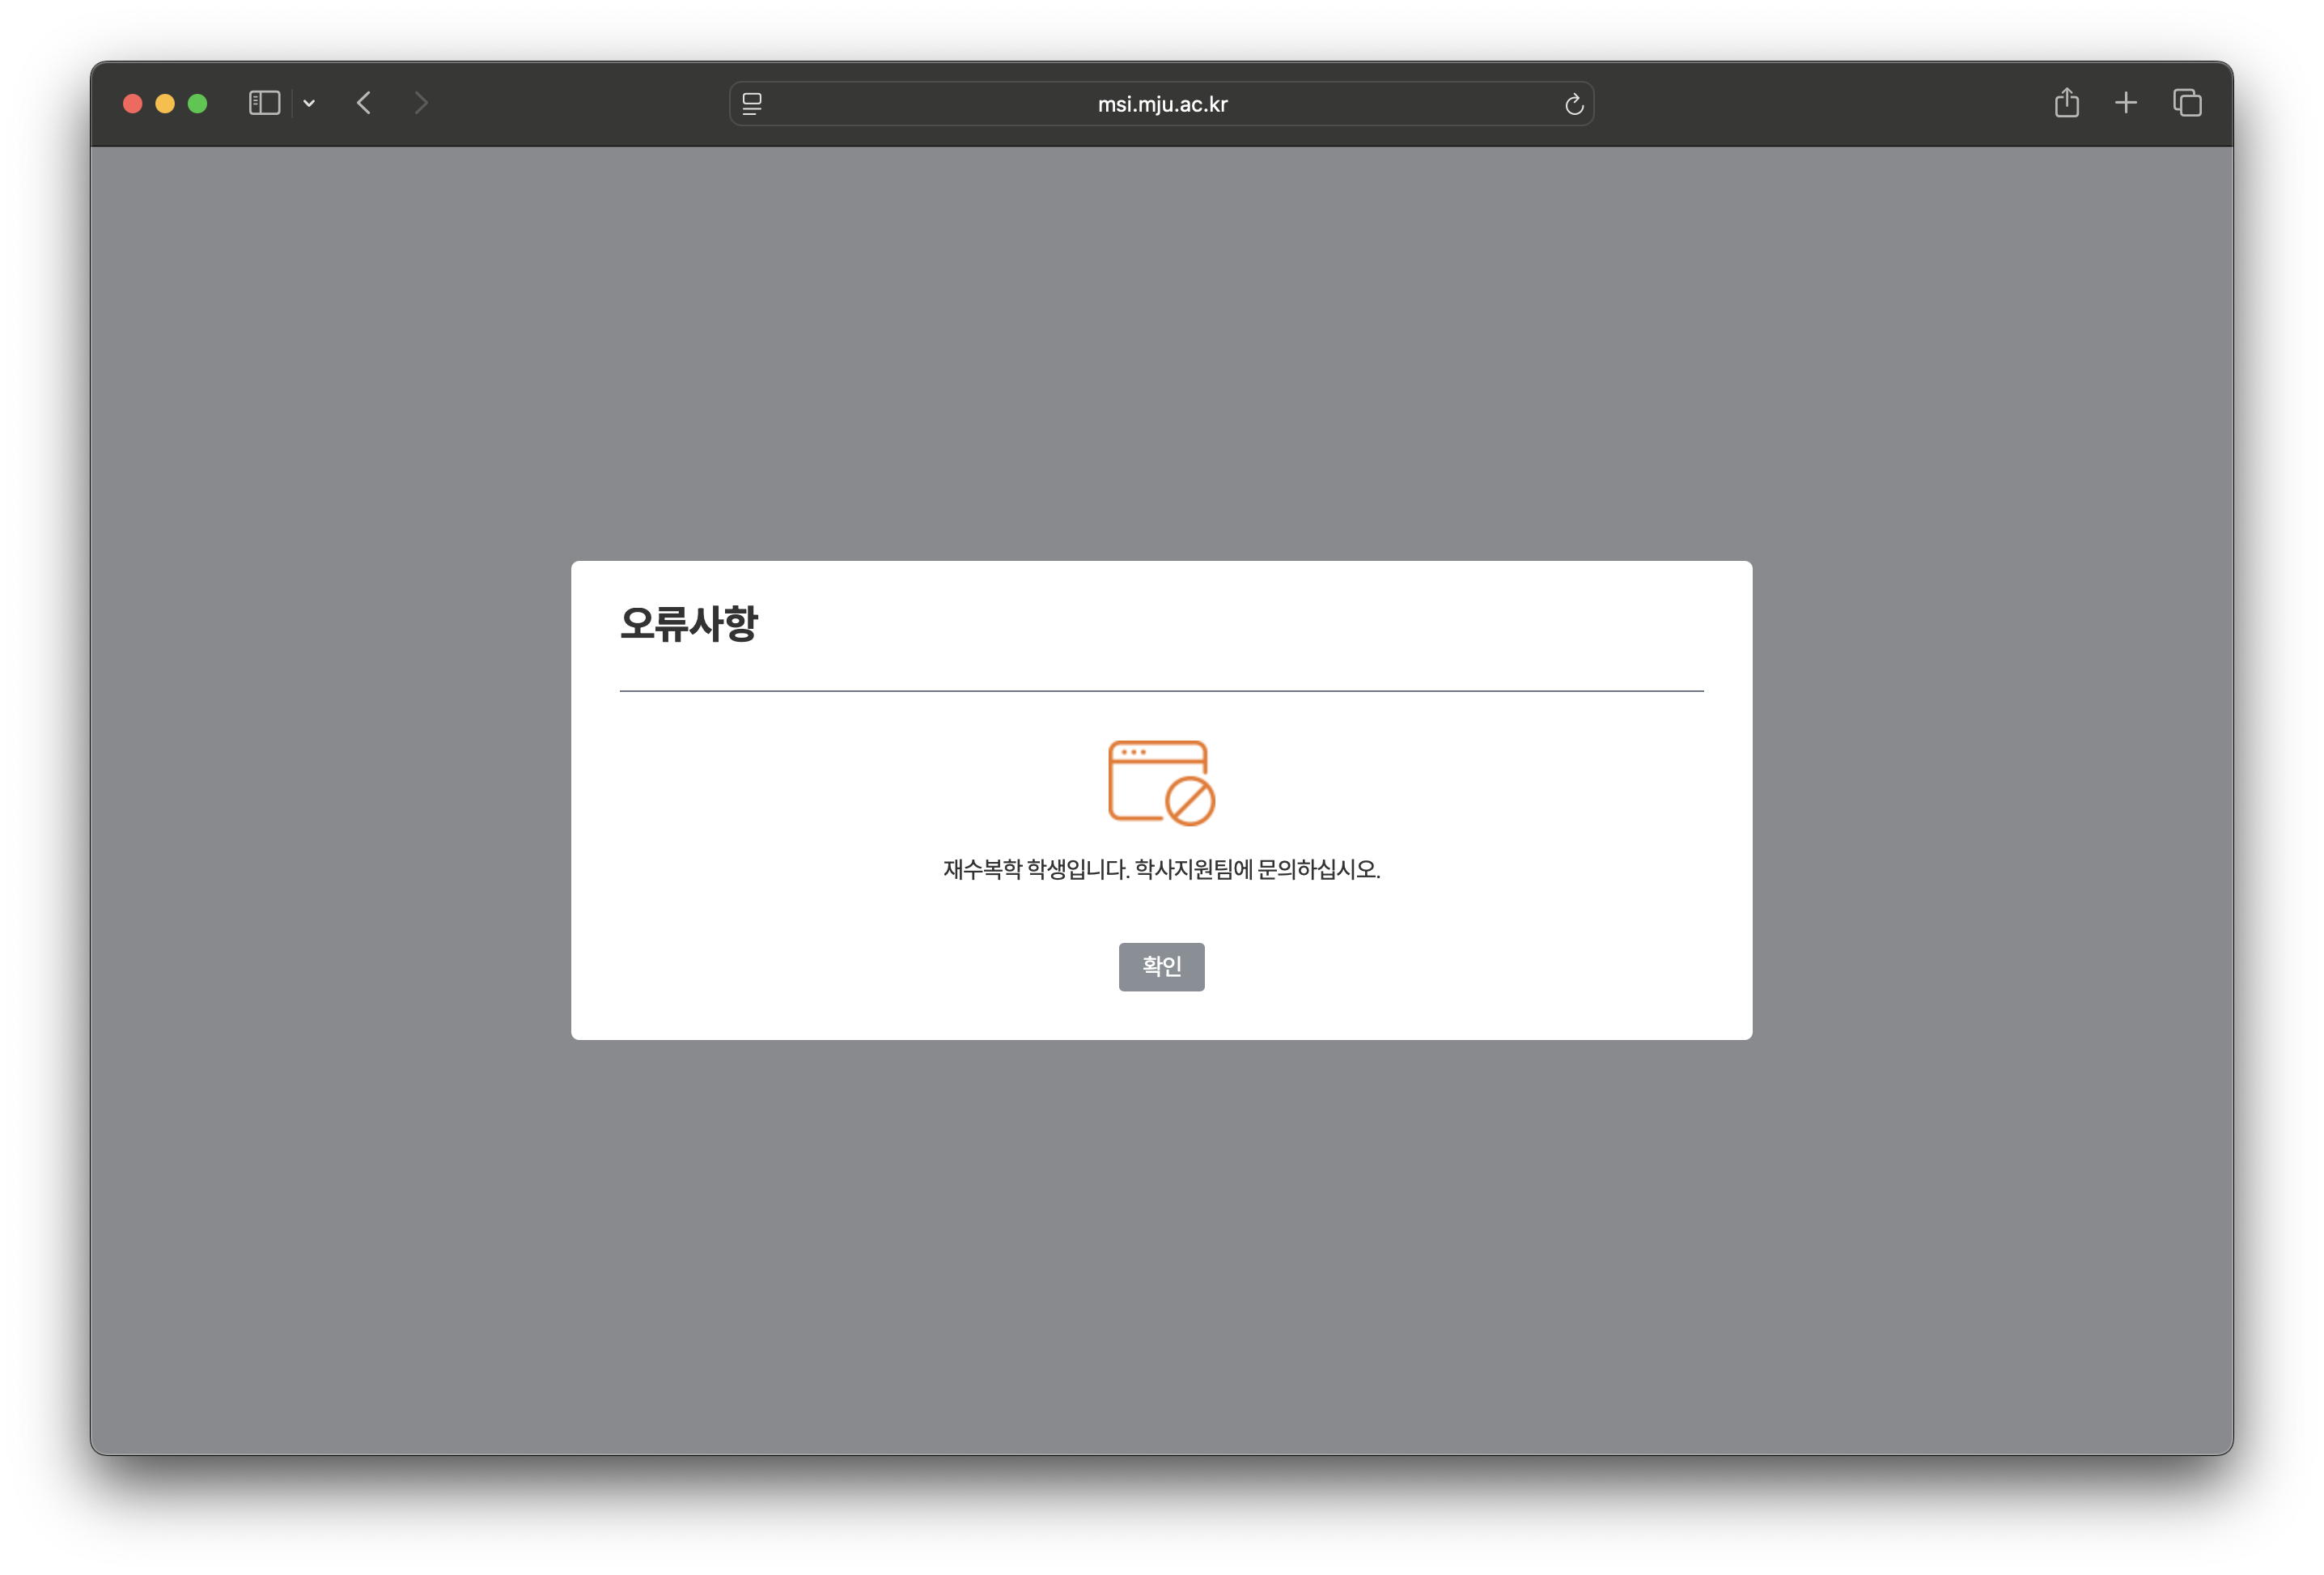The image size is (2324, 1575).
Task: Open the Share icon in the toolbar
Action: 2066,102
